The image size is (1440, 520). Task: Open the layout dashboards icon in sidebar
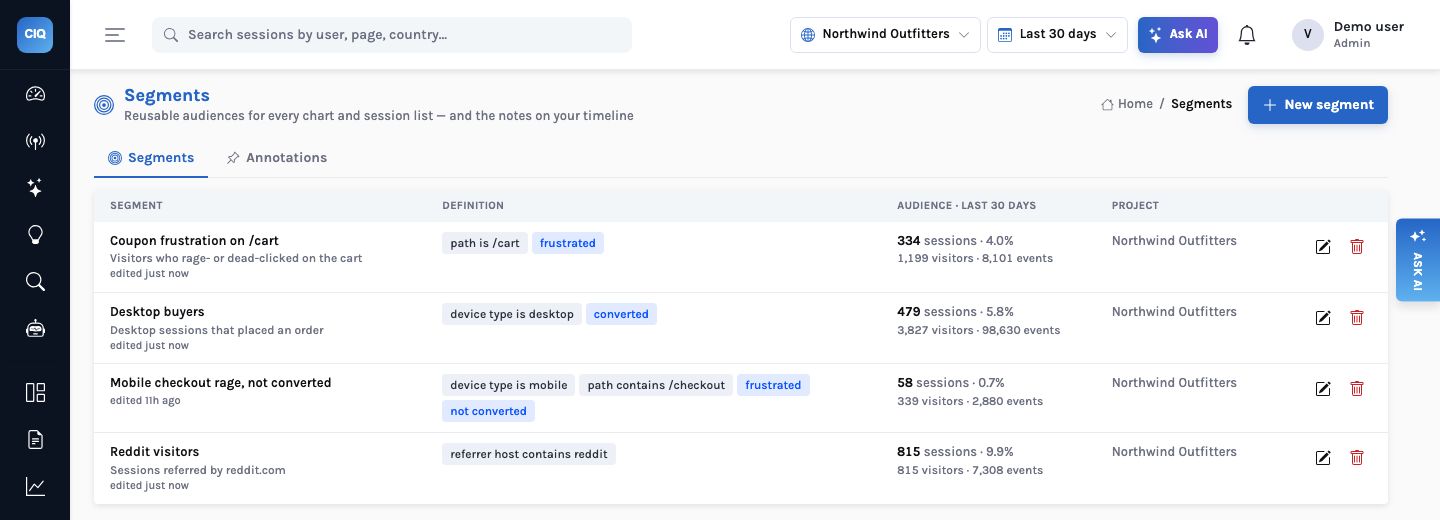pyautogui.click(x=35, y=392)
